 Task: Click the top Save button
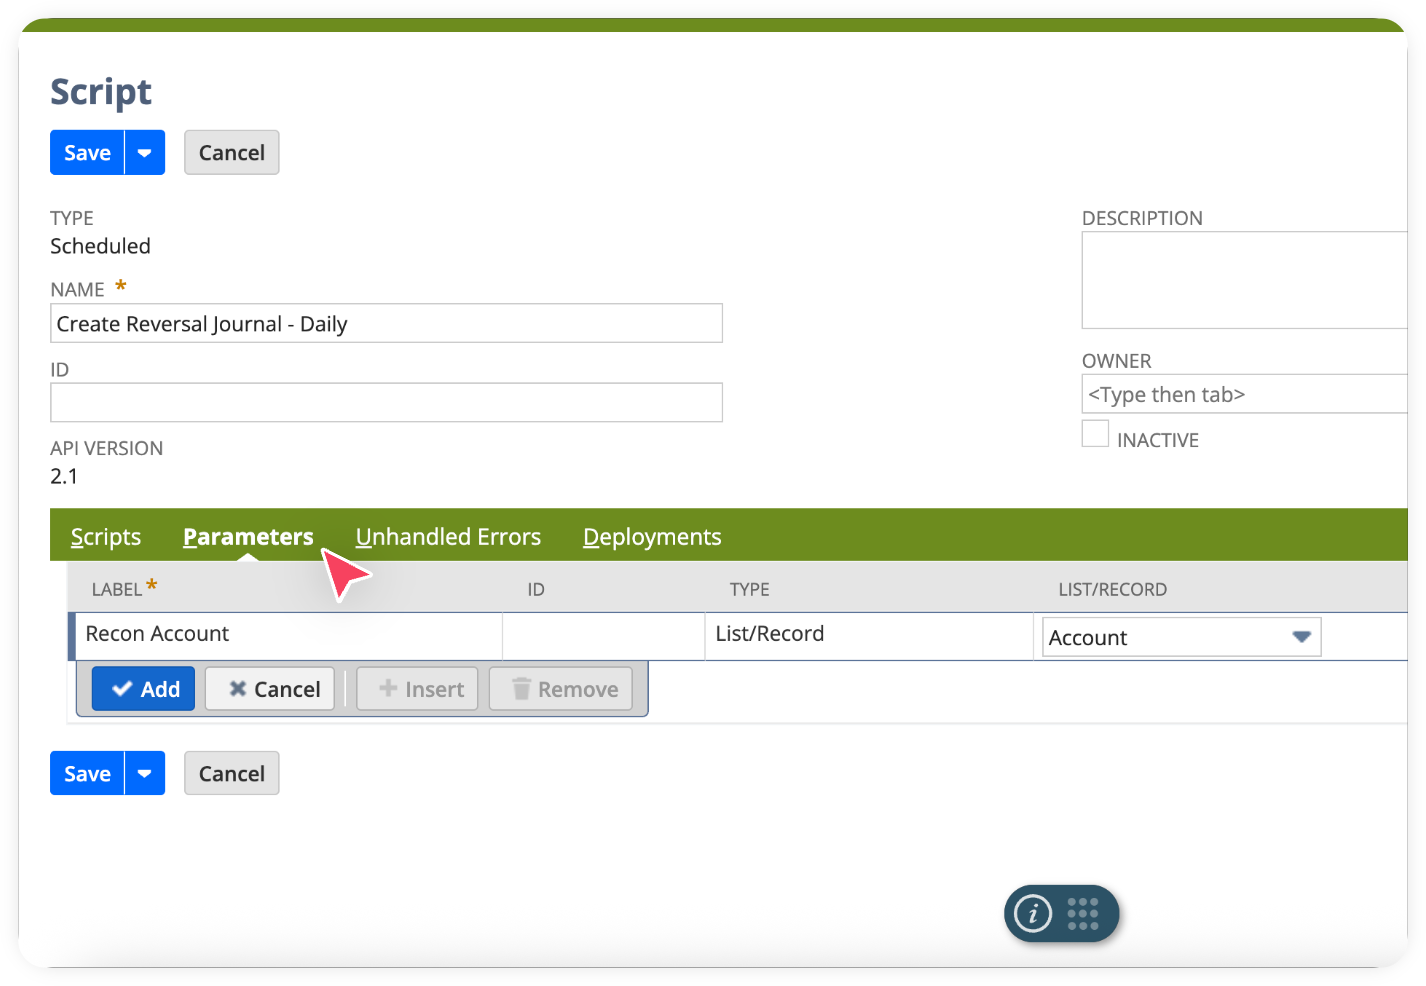click(x=87, y=152)
